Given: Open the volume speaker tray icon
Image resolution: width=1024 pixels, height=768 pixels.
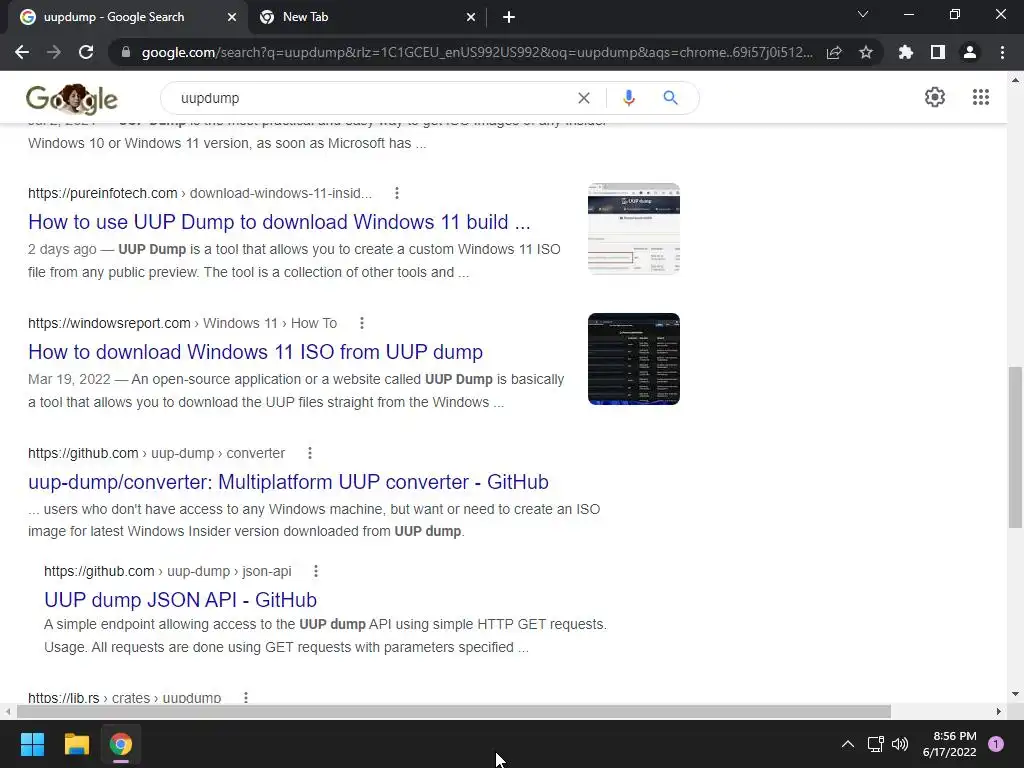Looking at the screenshot, I should pos(900,744).
